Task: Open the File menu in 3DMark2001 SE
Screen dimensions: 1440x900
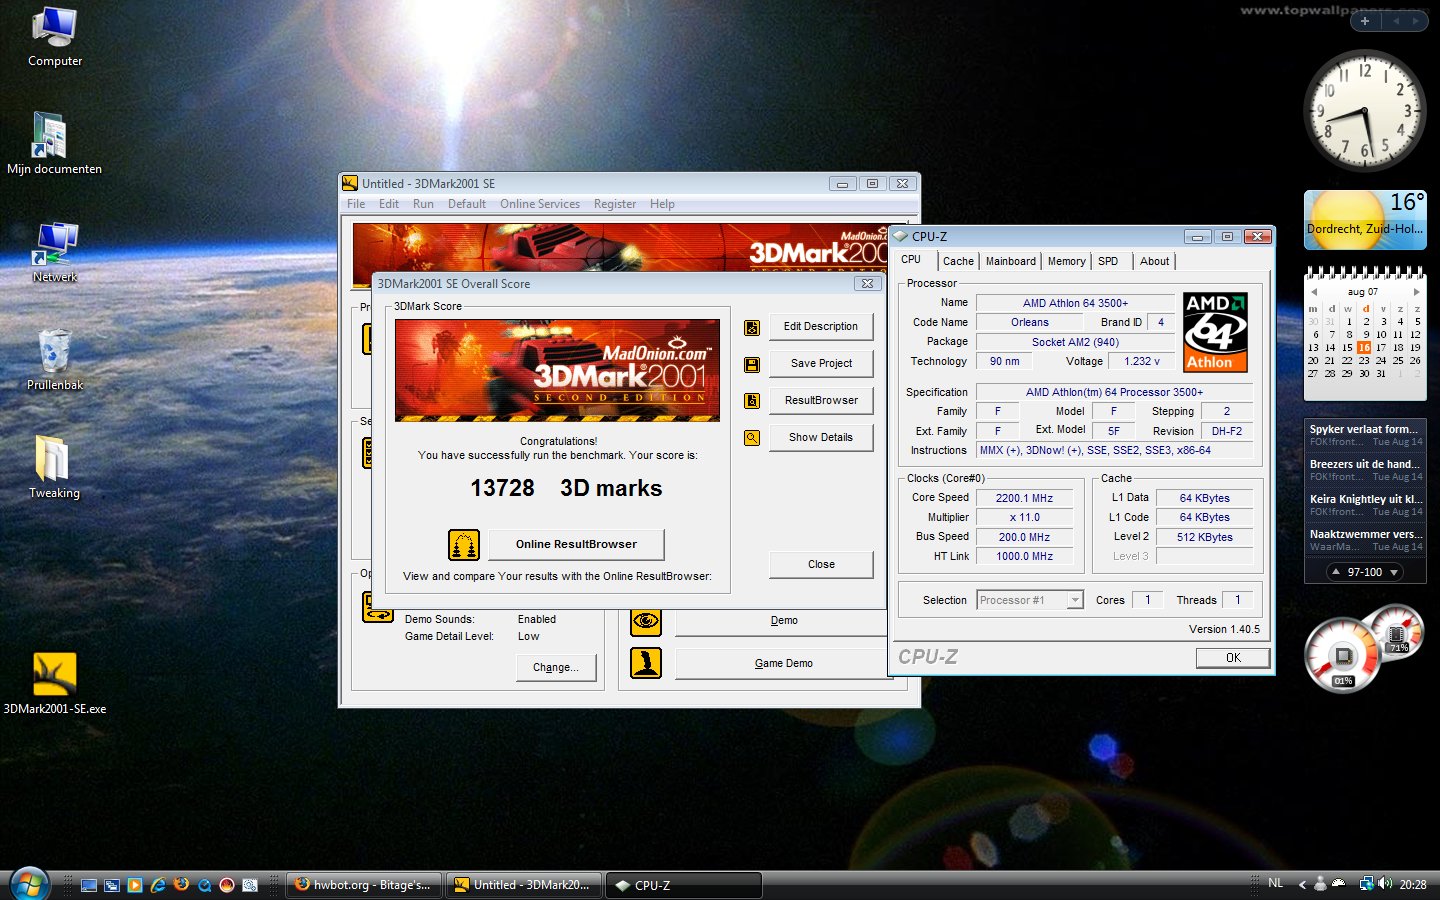Action: 356,204
